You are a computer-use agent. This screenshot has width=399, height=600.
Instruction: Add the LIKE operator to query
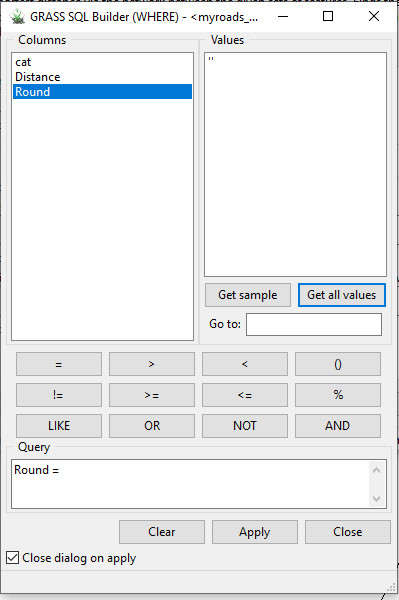59,426
